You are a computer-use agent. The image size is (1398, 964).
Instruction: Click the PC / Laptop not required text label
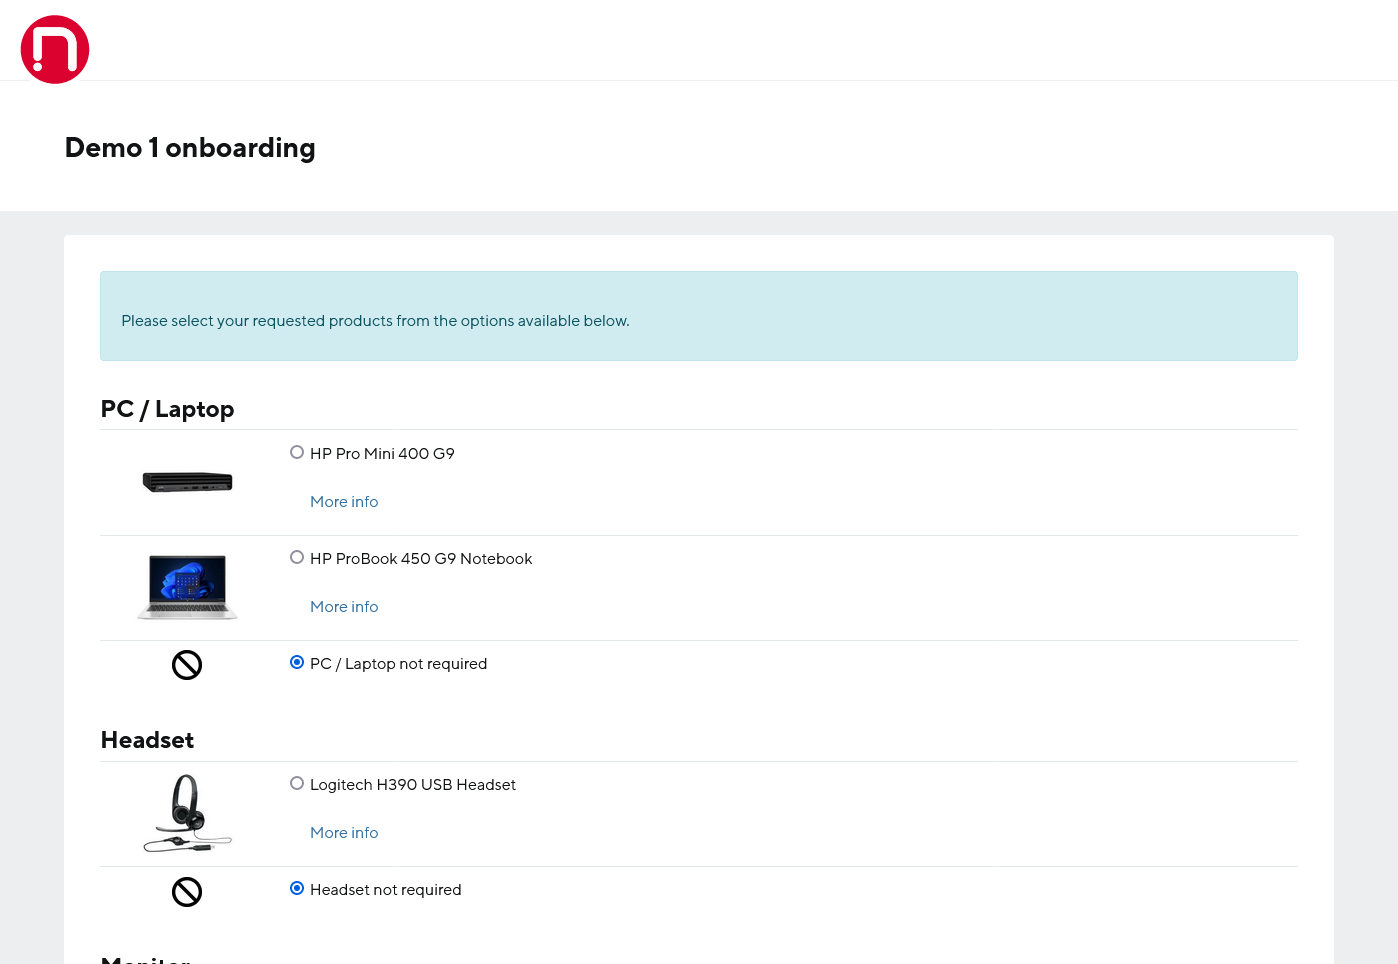pos(398,664)
